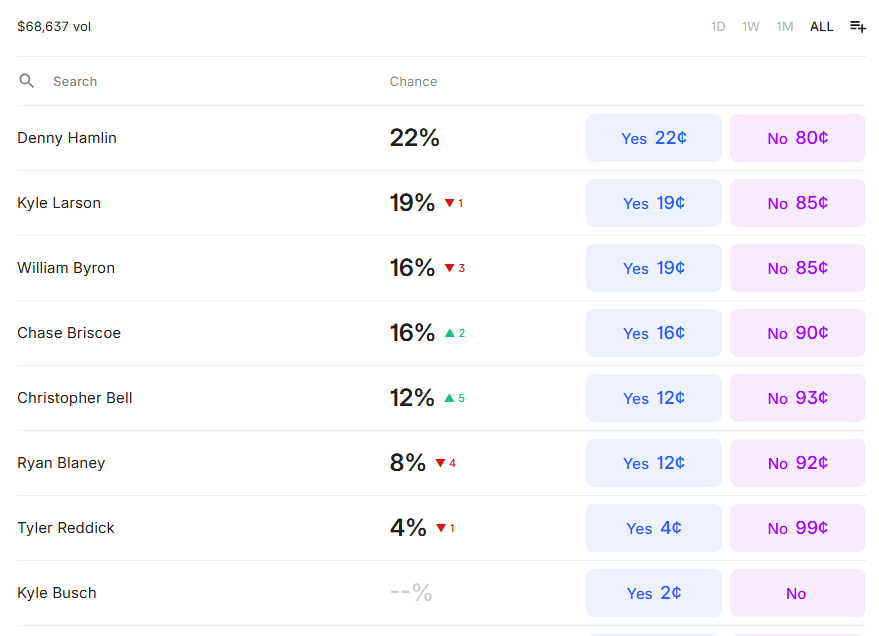Buy No 92¢ for Ryan Blaney
879x636 pixels.
tap(797, 463)
